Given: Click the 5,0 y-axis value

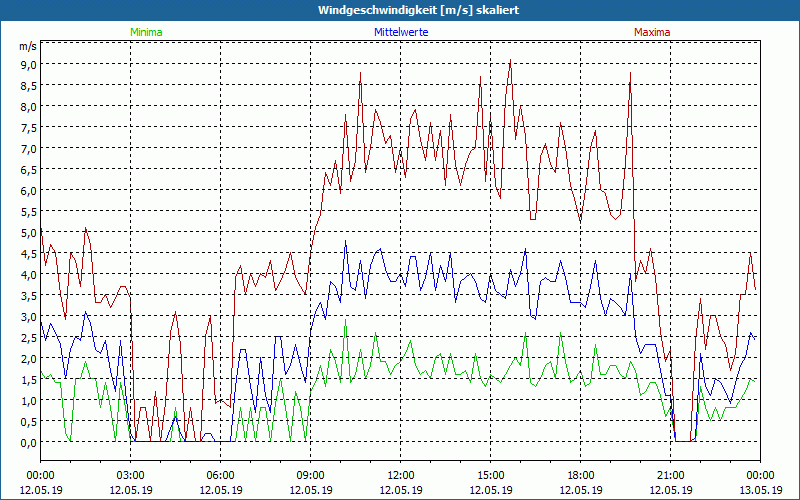Looking at the screenshot, I should pyautogui.click(x=29, y=233).
